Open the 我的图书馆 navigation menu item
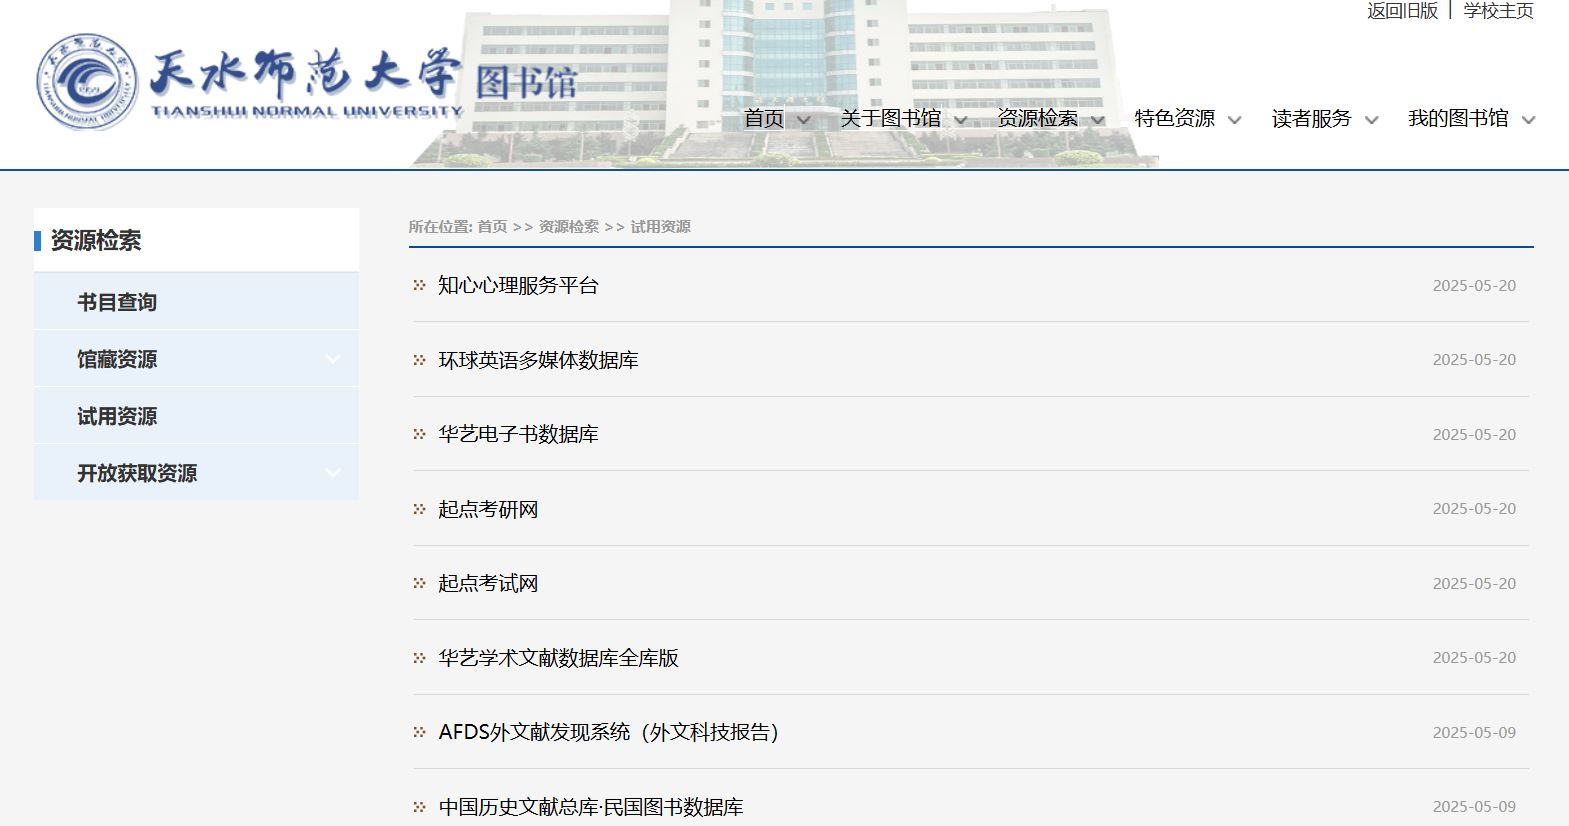The height and width of the screenshot is (826, 1569). coord(1459,119)
